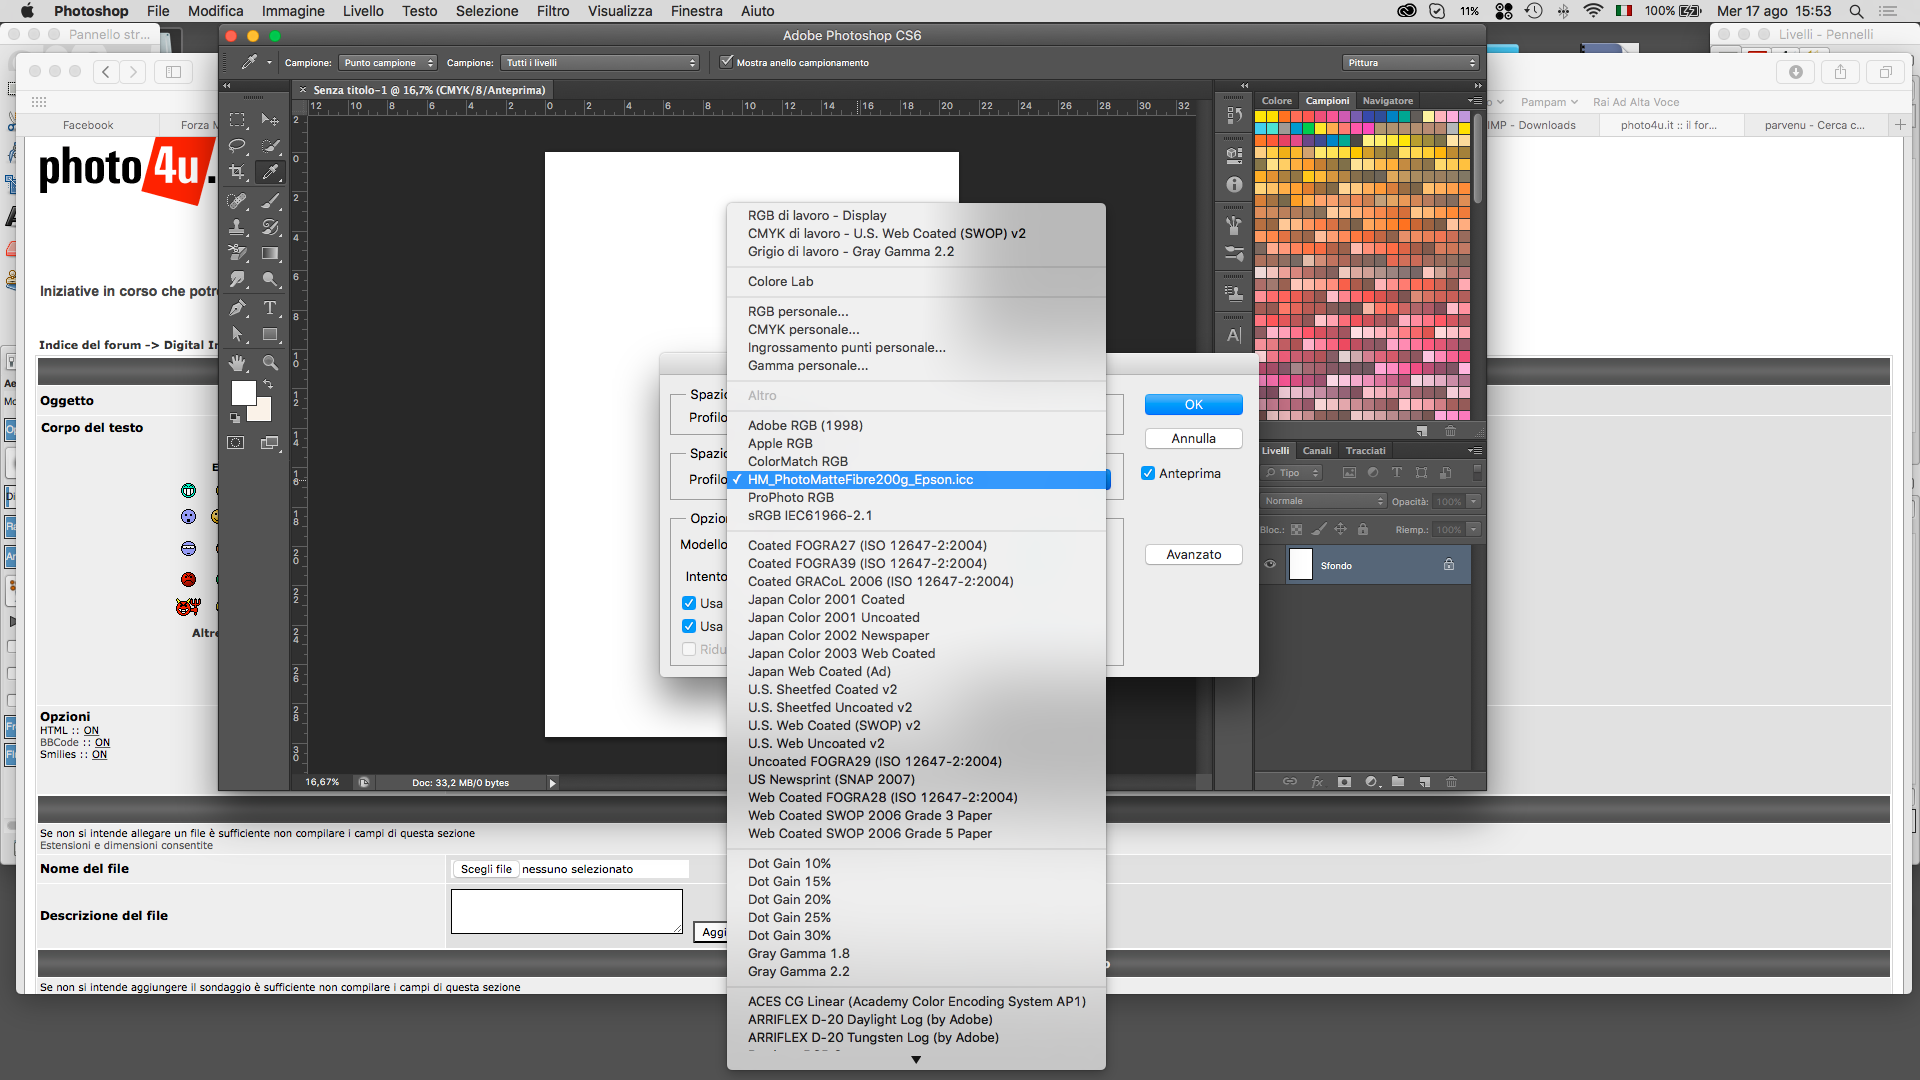This screenshot has height=1080, width=1920.
Task: Select the Rectangular Marquee tool
Action: click(x=237, y=120)
